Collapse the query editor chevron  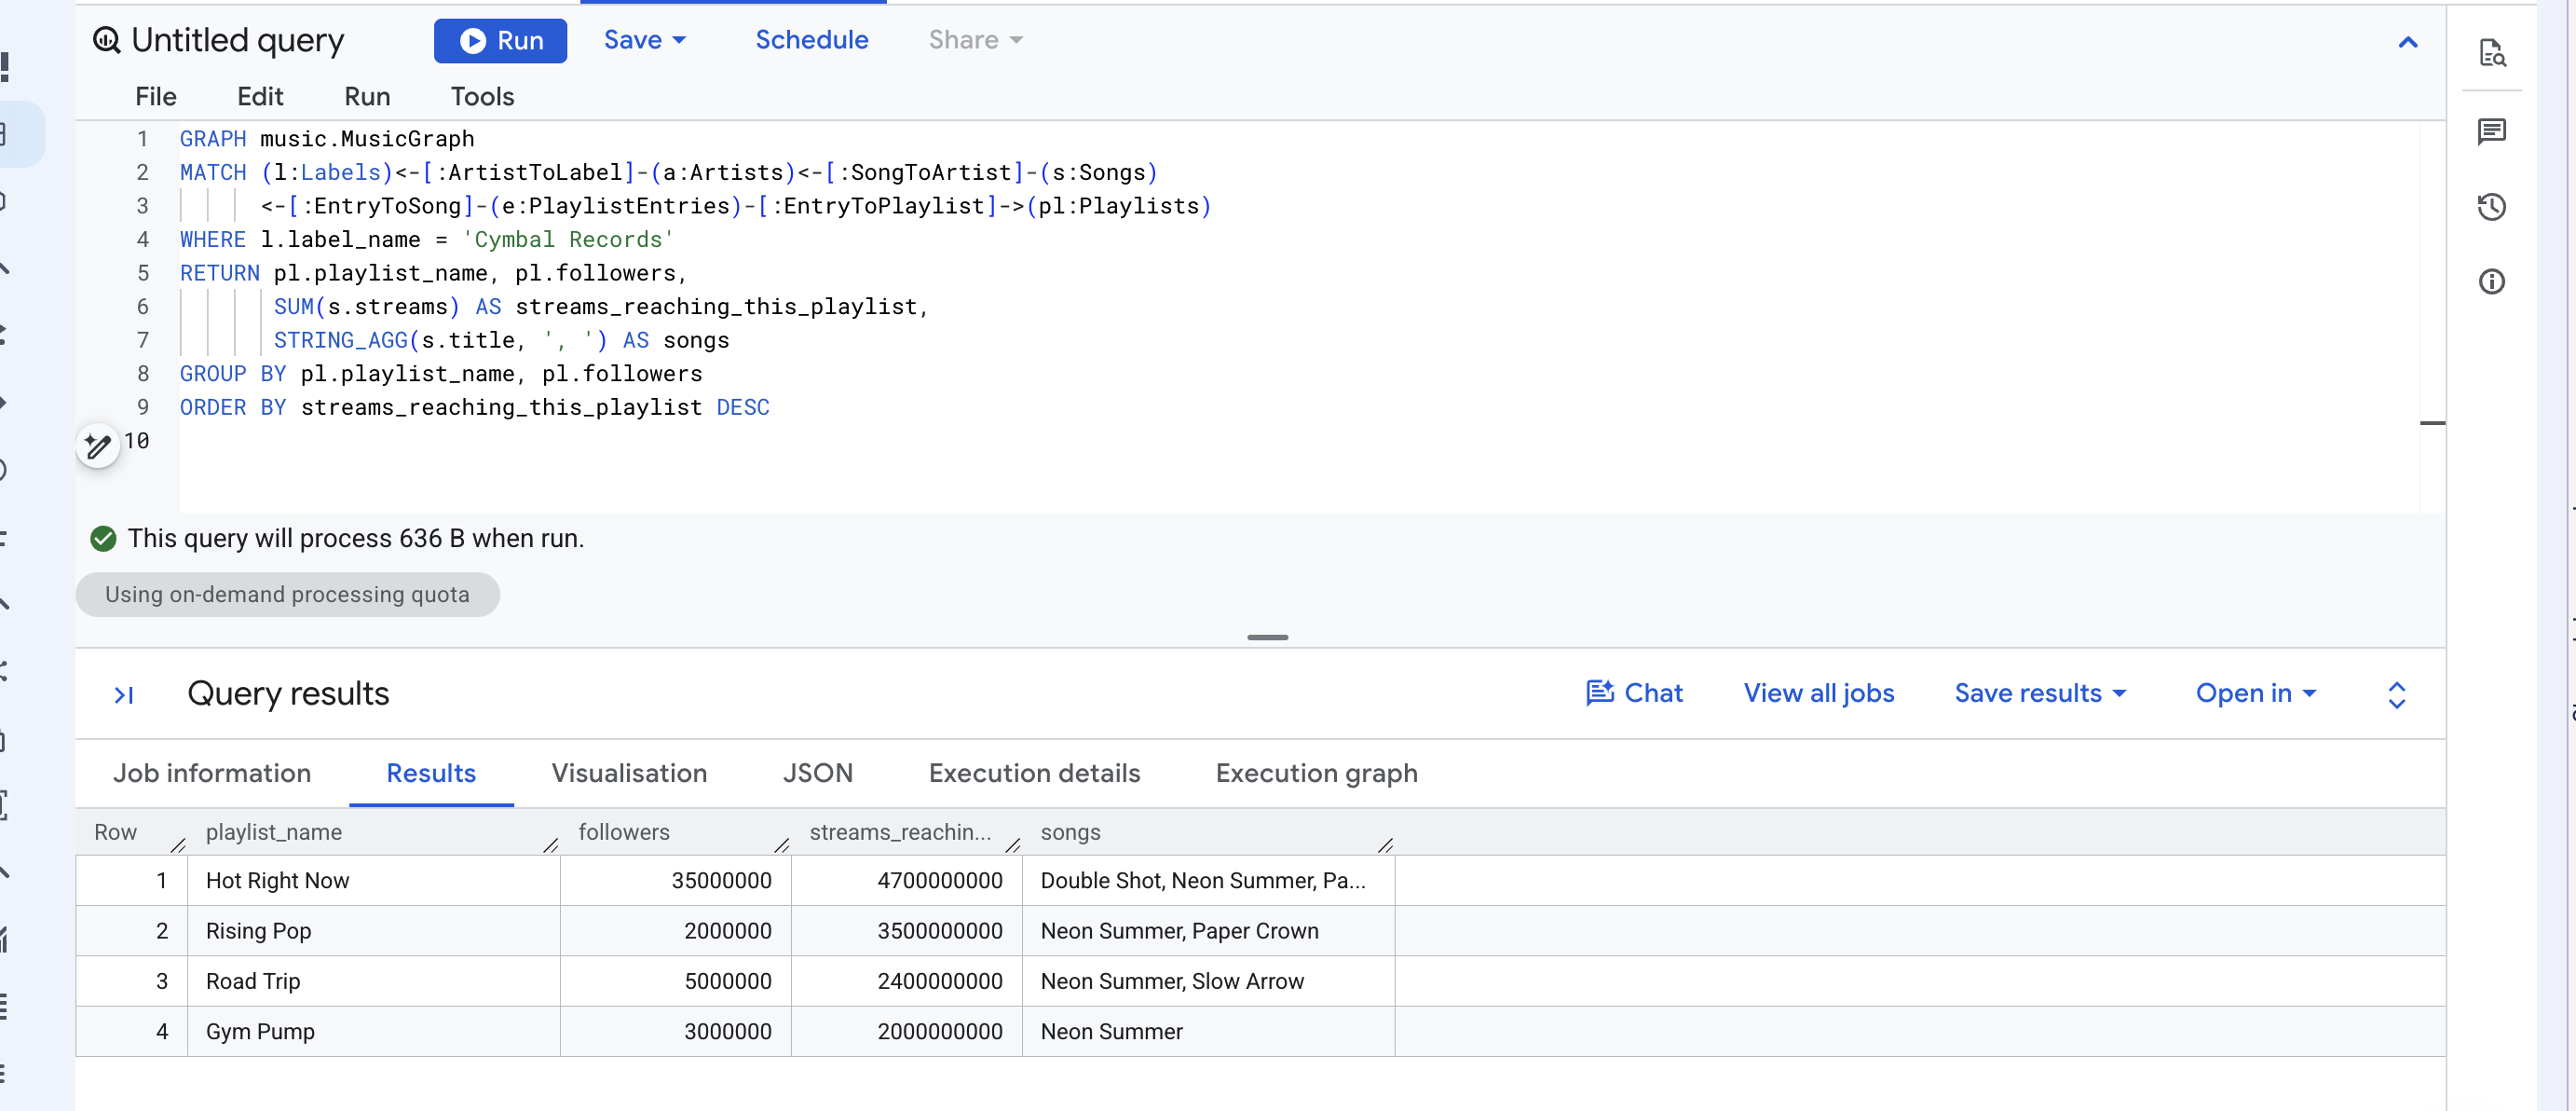[2407, 42]
